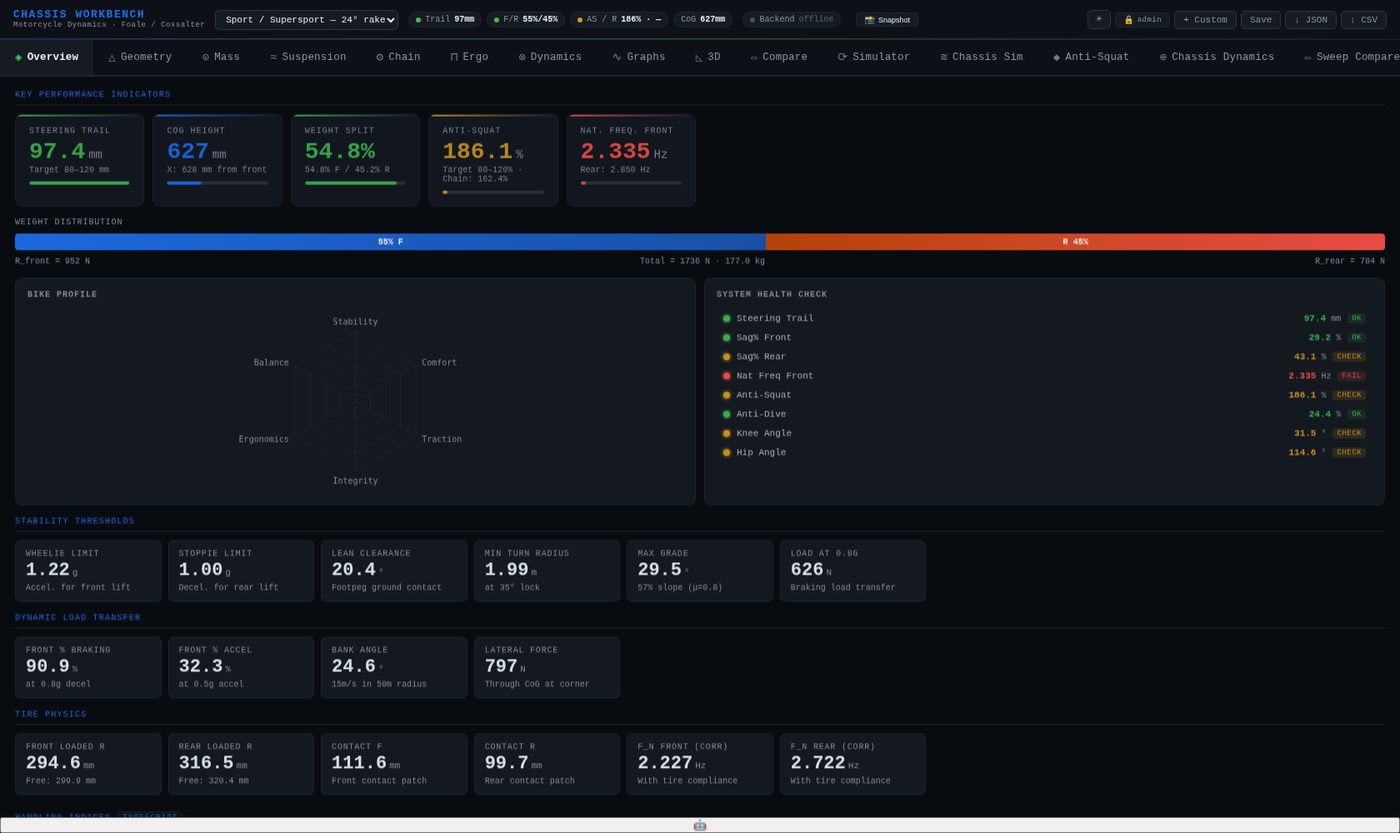This screenshot has width=1400, height=833.
Task: Click the Contact R card
Action: (547, 765)
